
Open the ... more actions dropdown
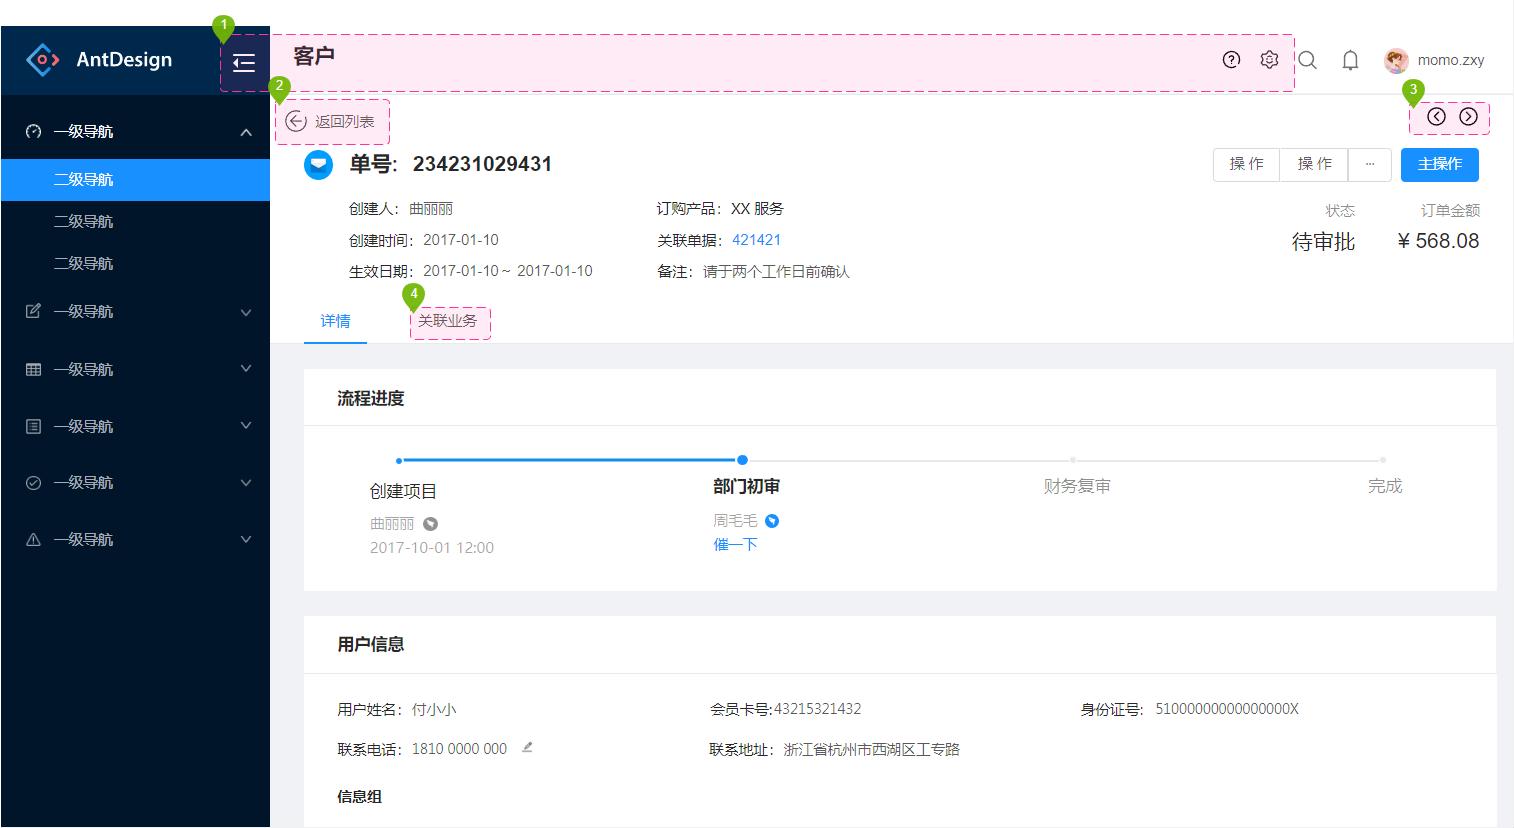coord(1369,164)
